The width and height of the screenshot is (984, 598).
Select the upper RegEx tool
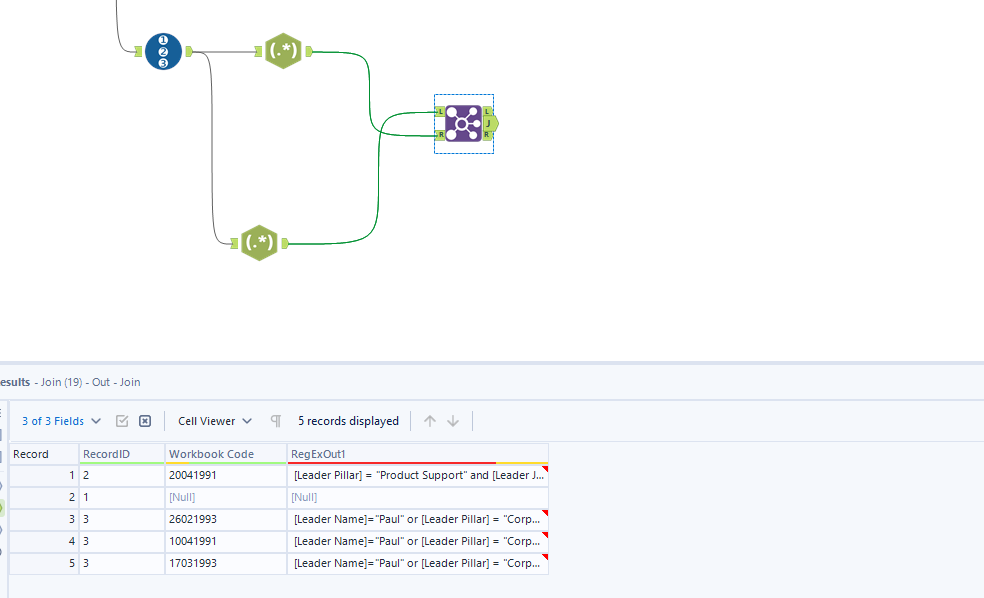(x=283, y=51)
